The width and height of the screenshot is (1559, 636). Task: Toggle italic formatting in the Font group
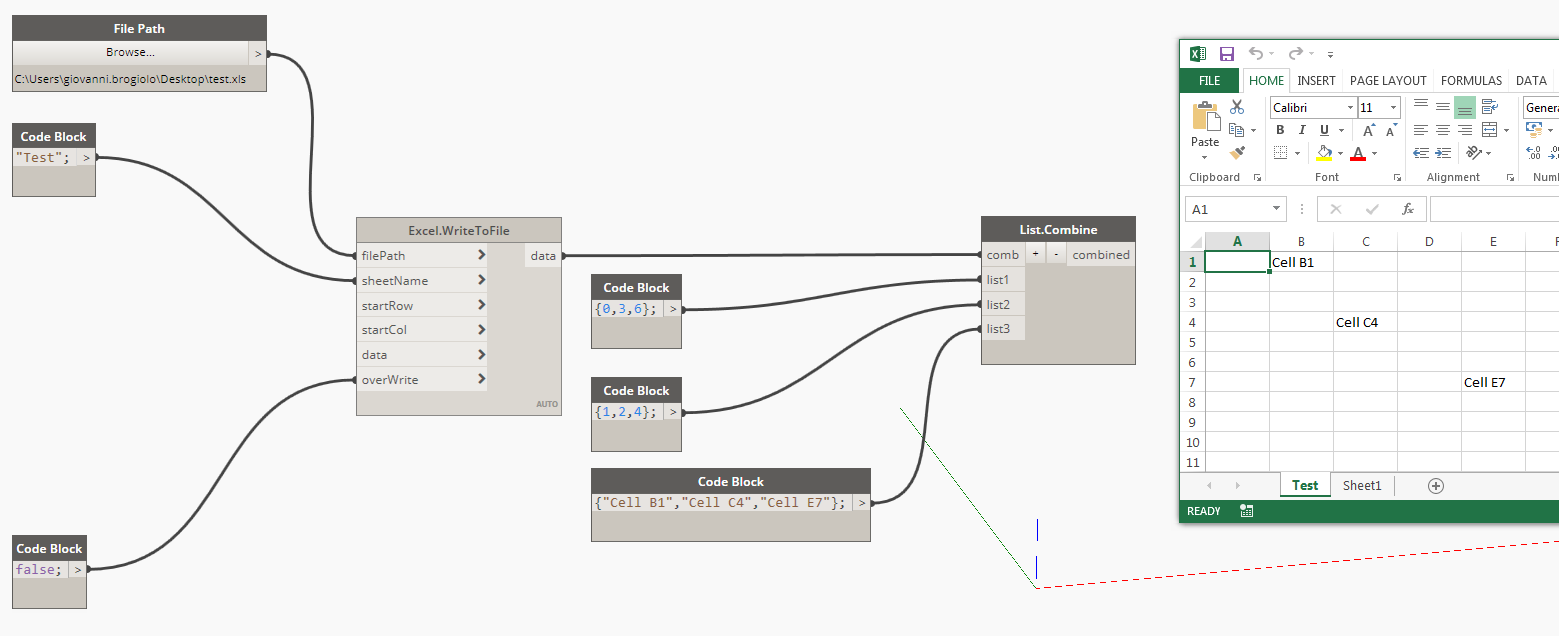pyautogui.click(x=1302, y=130)
